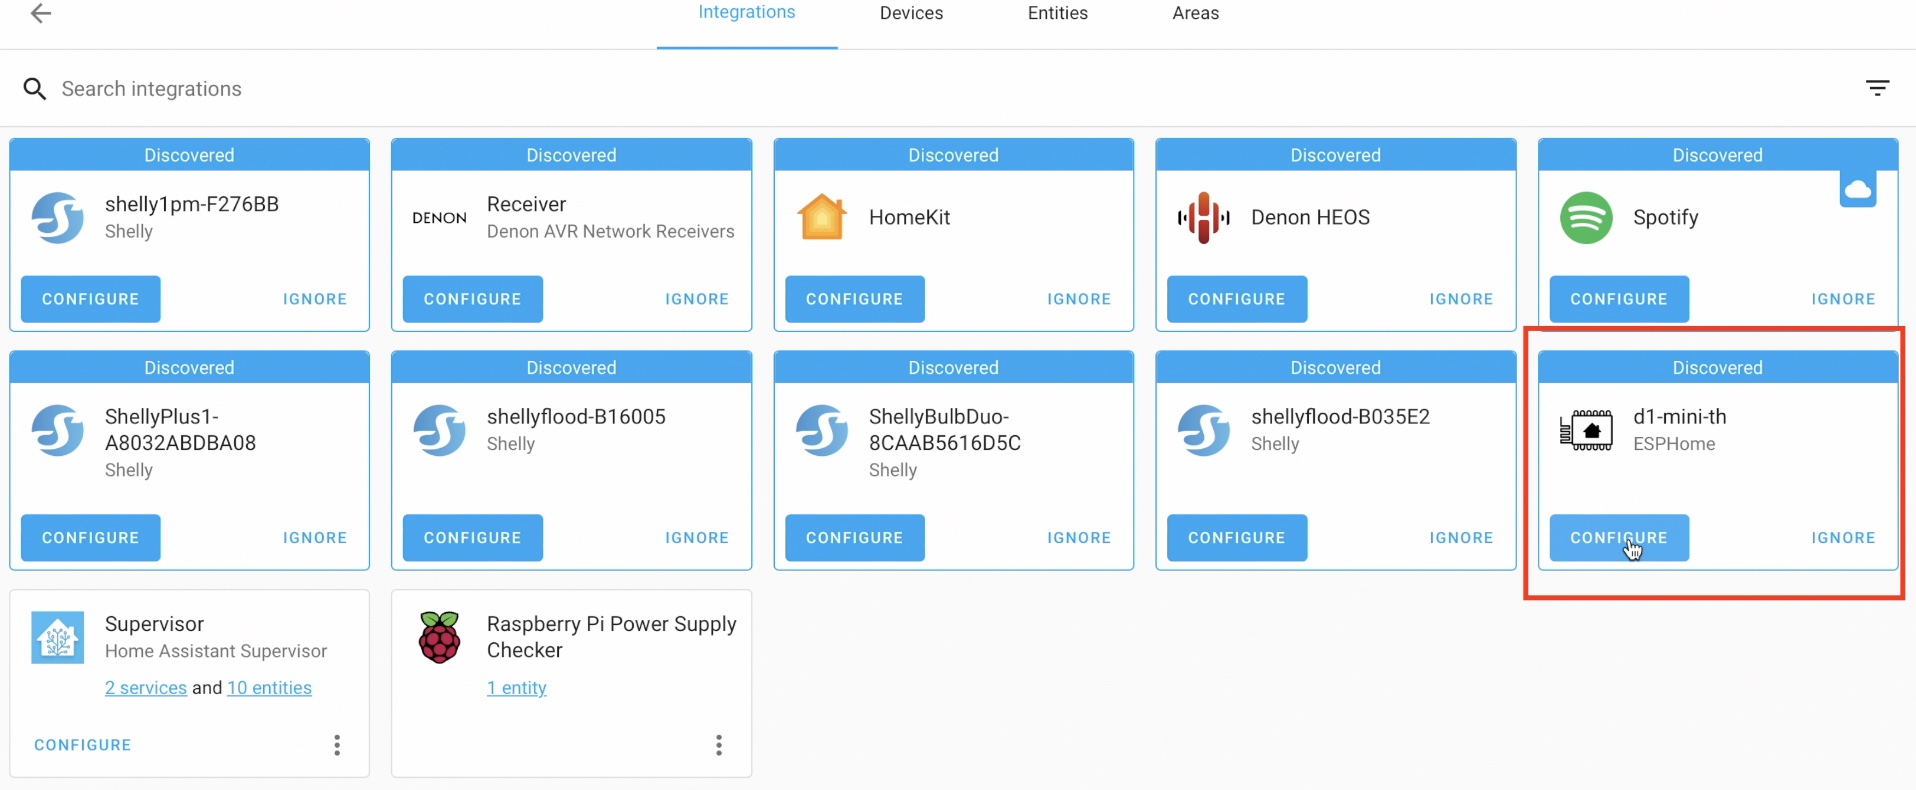Configure shellyflood-B035E2 device

point(1237,538)
